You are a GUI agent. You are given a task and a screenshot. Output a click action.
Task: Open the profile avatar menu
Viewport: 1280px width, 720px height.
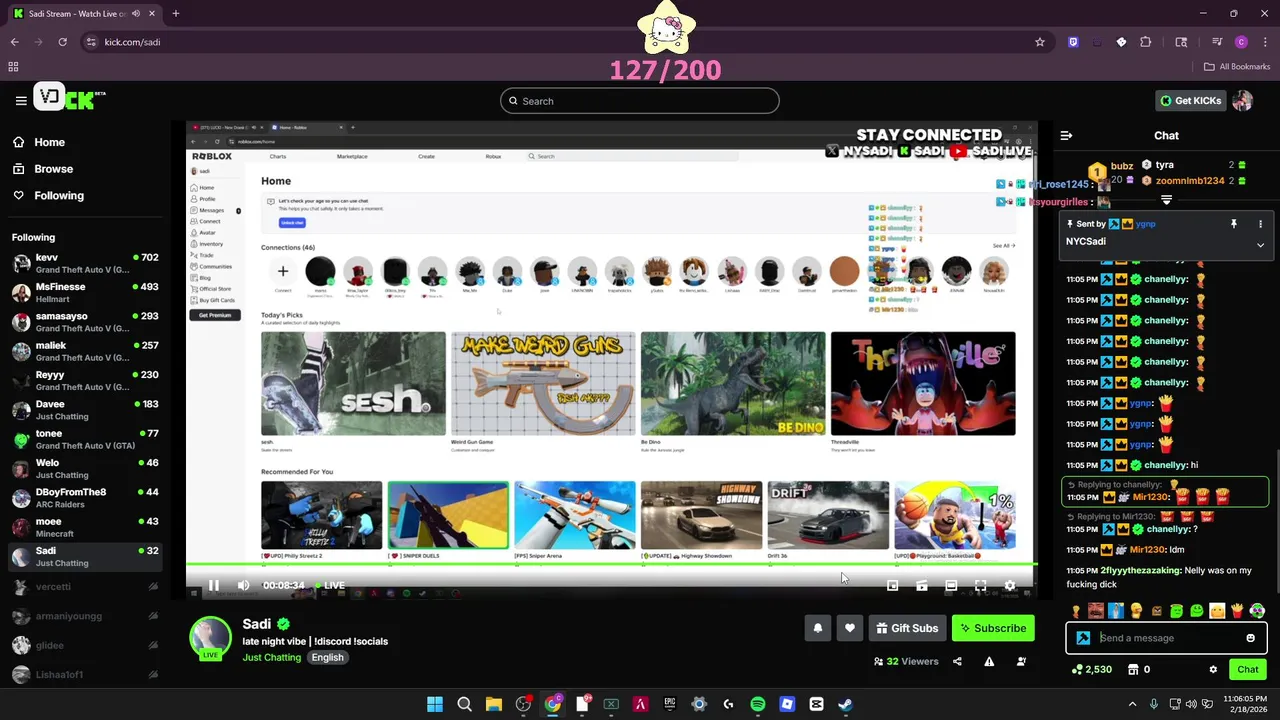tap(1242, 100)
